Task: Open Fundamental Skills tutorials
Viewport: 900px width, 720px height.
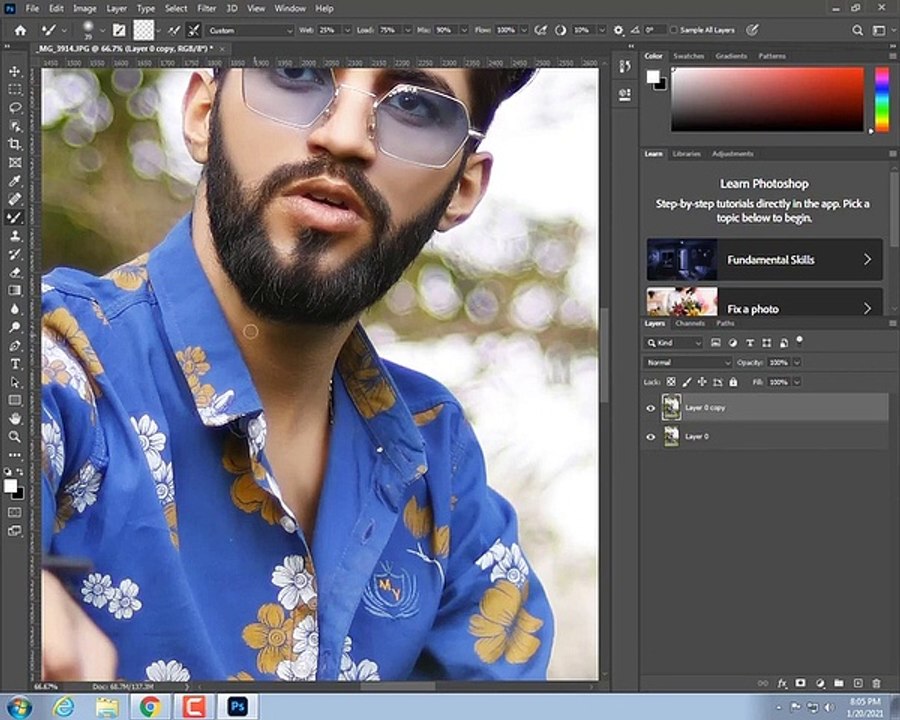Action: (x=765, y=260)
